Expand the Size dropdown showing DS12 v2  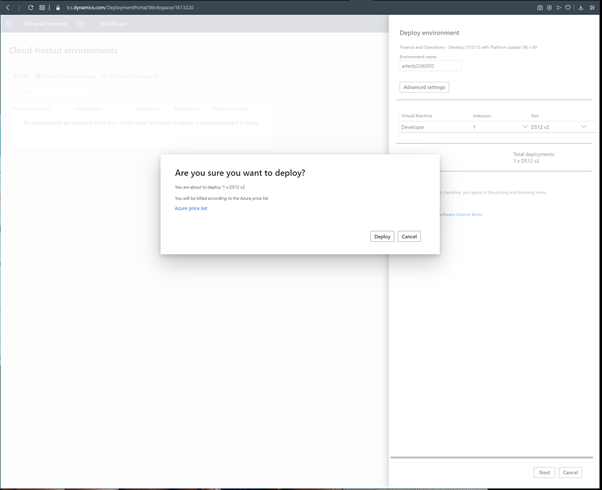pyautogui.click(x=583, y=127)
